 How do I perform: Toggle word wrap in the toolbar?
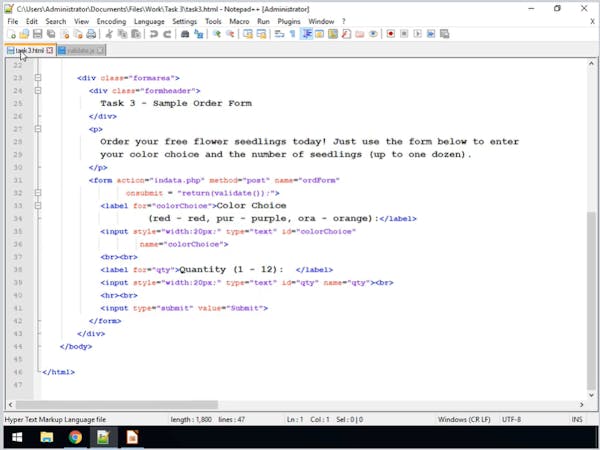[279, 34]
